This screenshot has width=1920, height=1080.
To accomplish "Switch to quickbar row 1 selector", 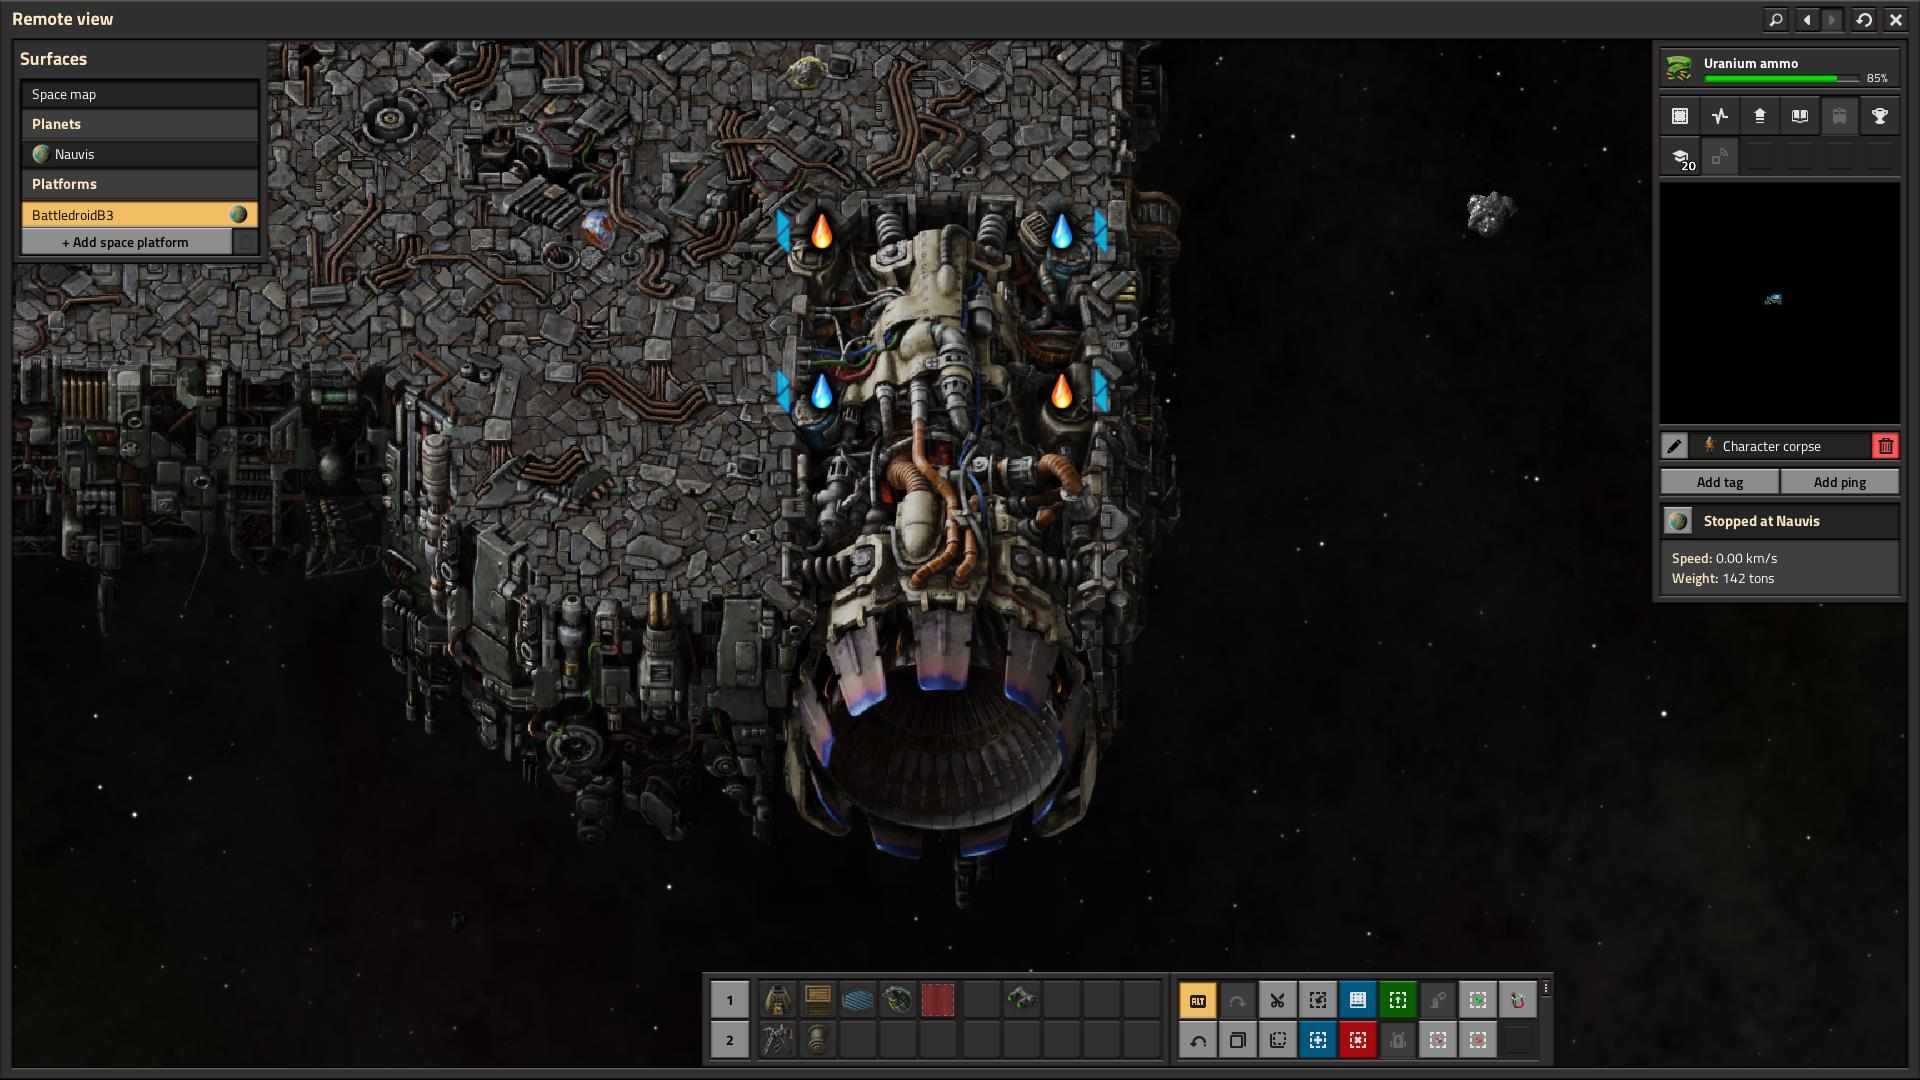I will coord(729,1000).
